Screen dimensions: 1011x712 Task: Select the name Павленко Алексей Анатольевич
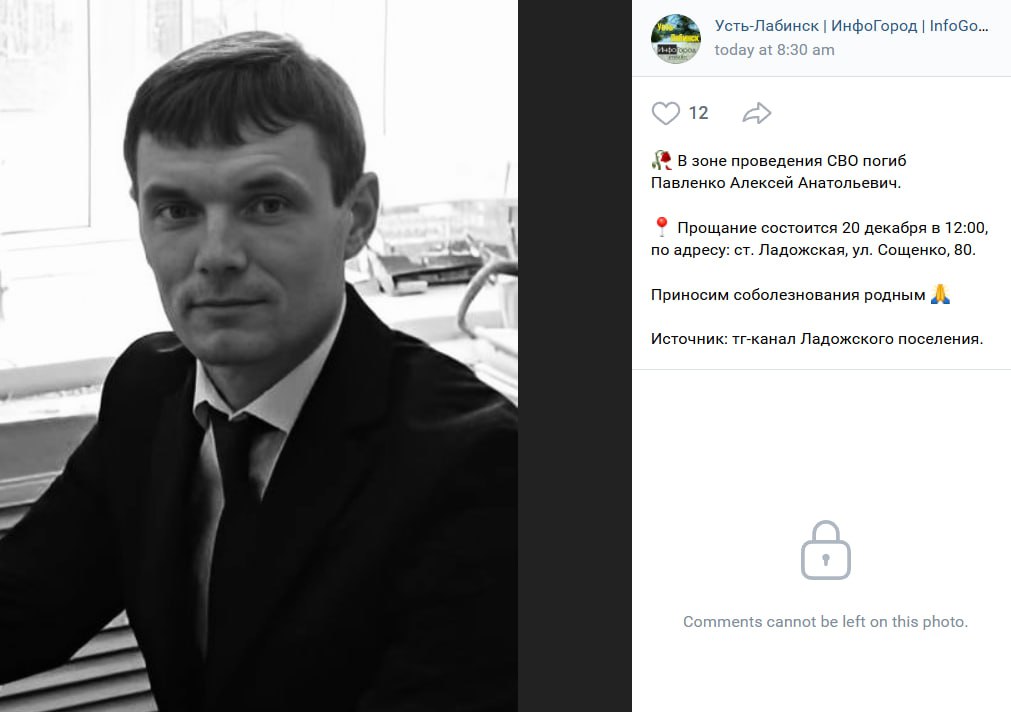coord(776,183)
